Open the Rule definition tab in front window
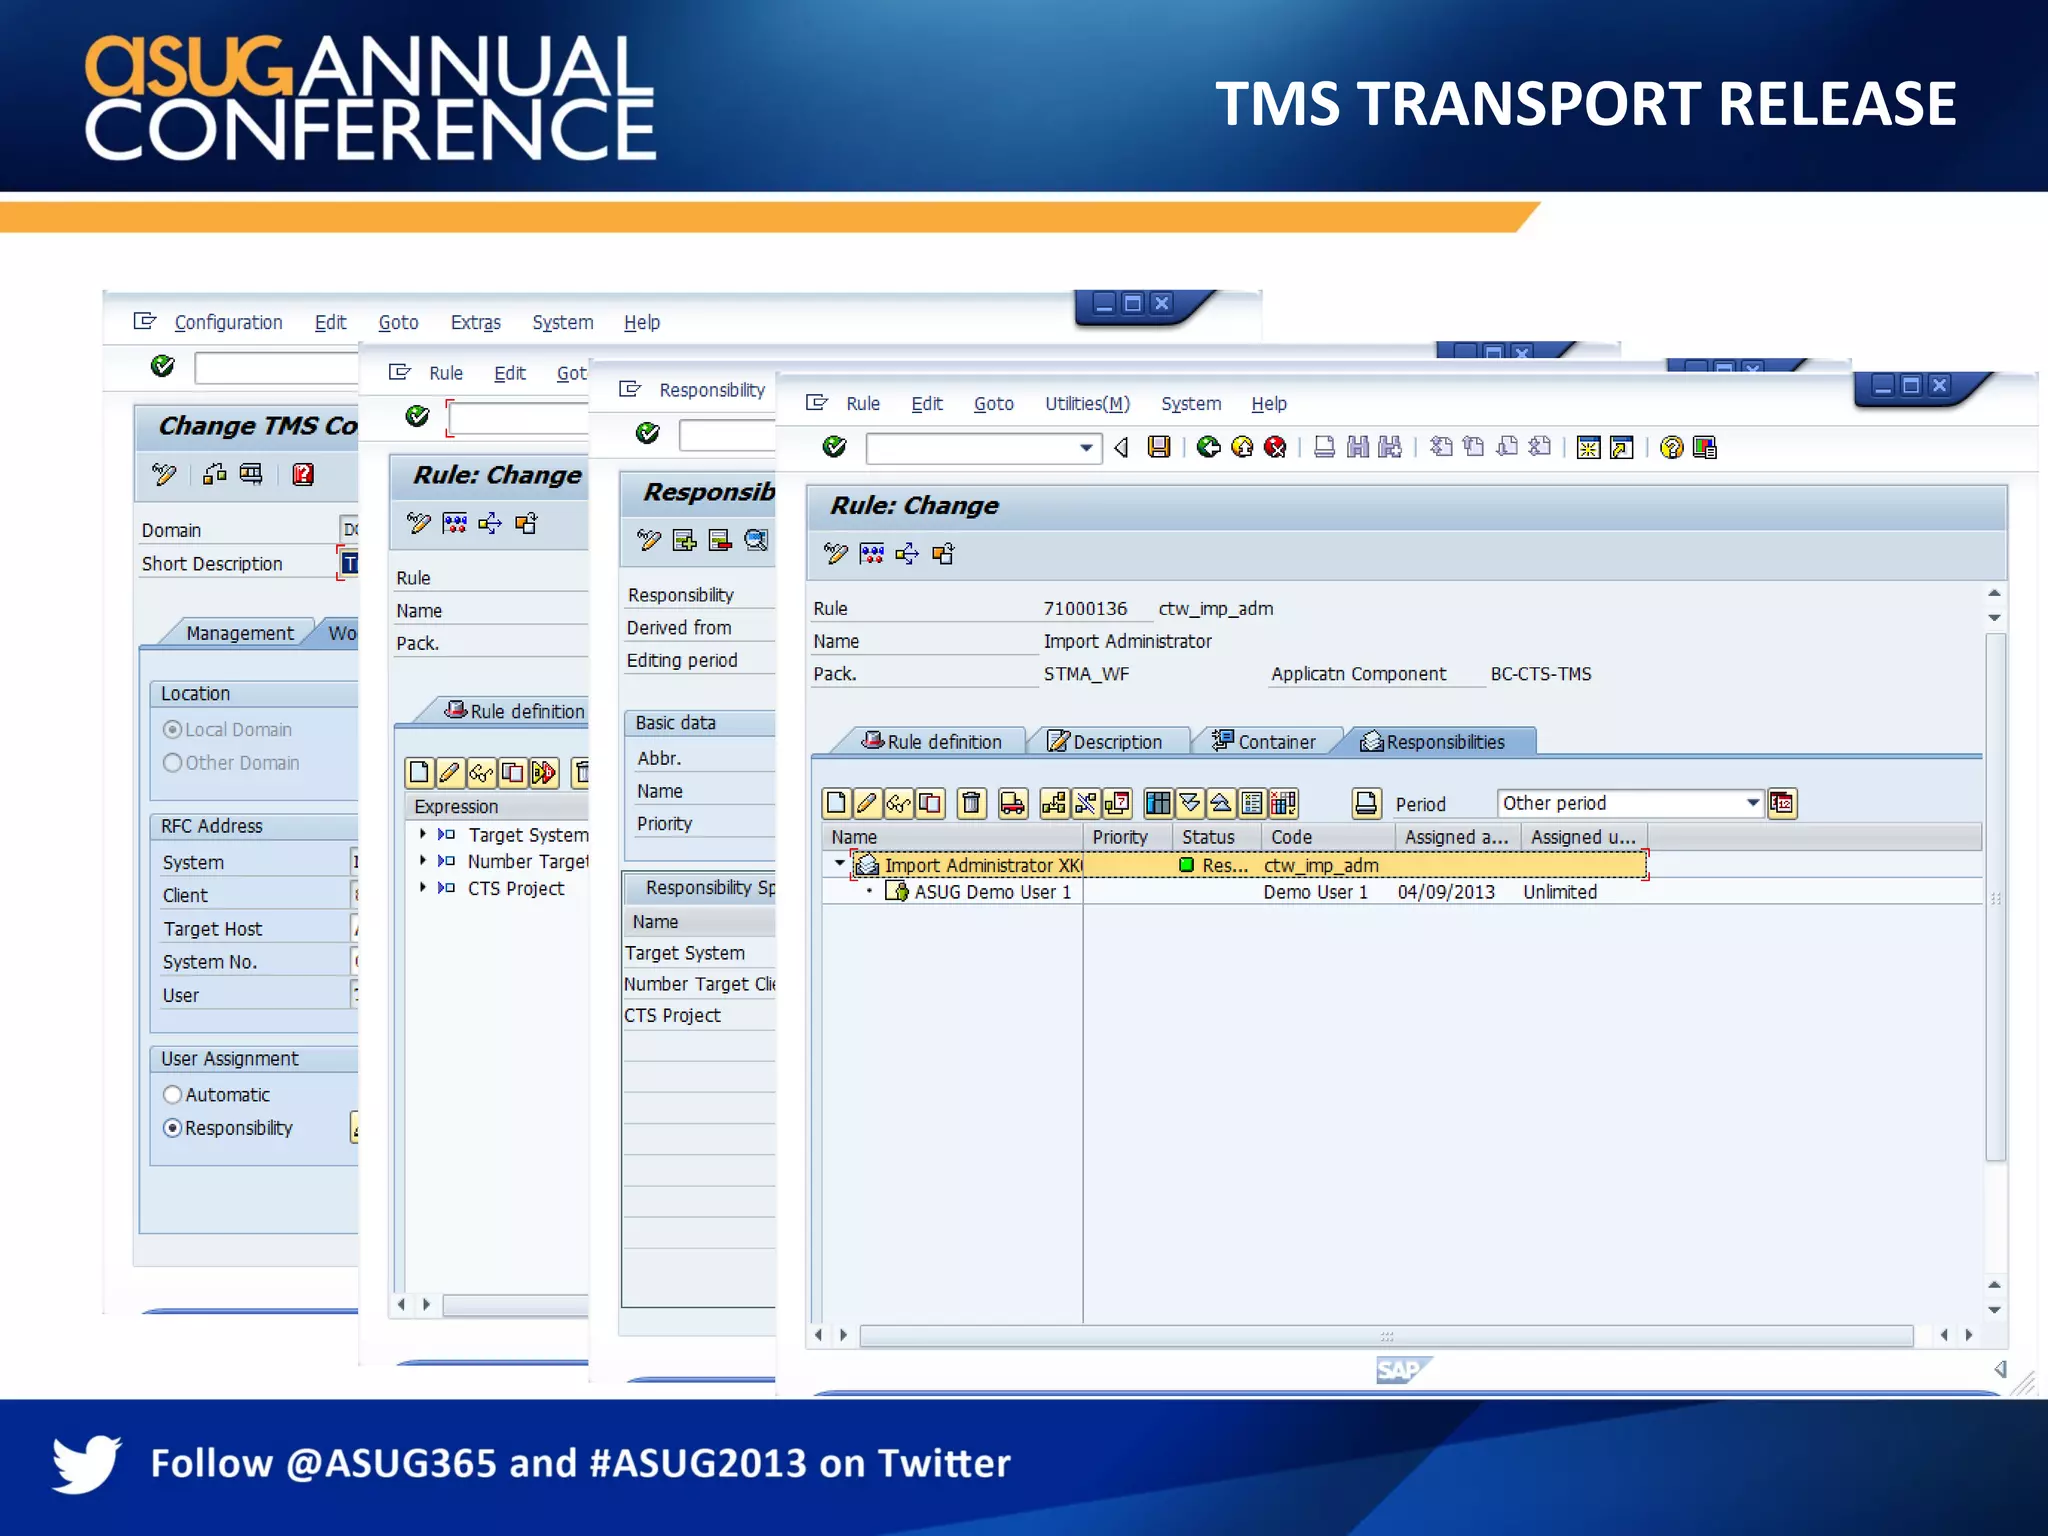 (x=931, y=742)
